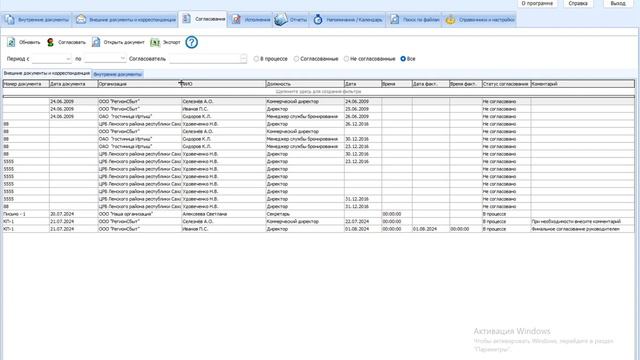640x360 pixels.
Task: Select the Согласованные radio button
Action: click(x=296, y=59)
